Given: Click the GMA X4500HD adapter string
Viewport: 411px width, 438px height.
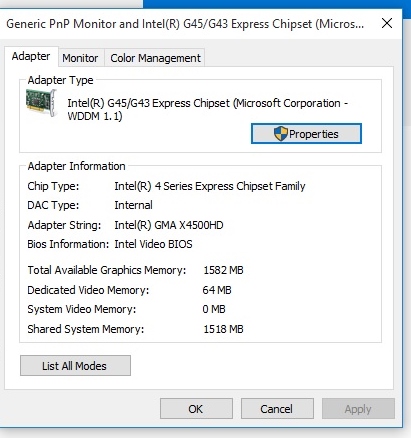Looking at the screenshot, I should (x=169, y=225).
